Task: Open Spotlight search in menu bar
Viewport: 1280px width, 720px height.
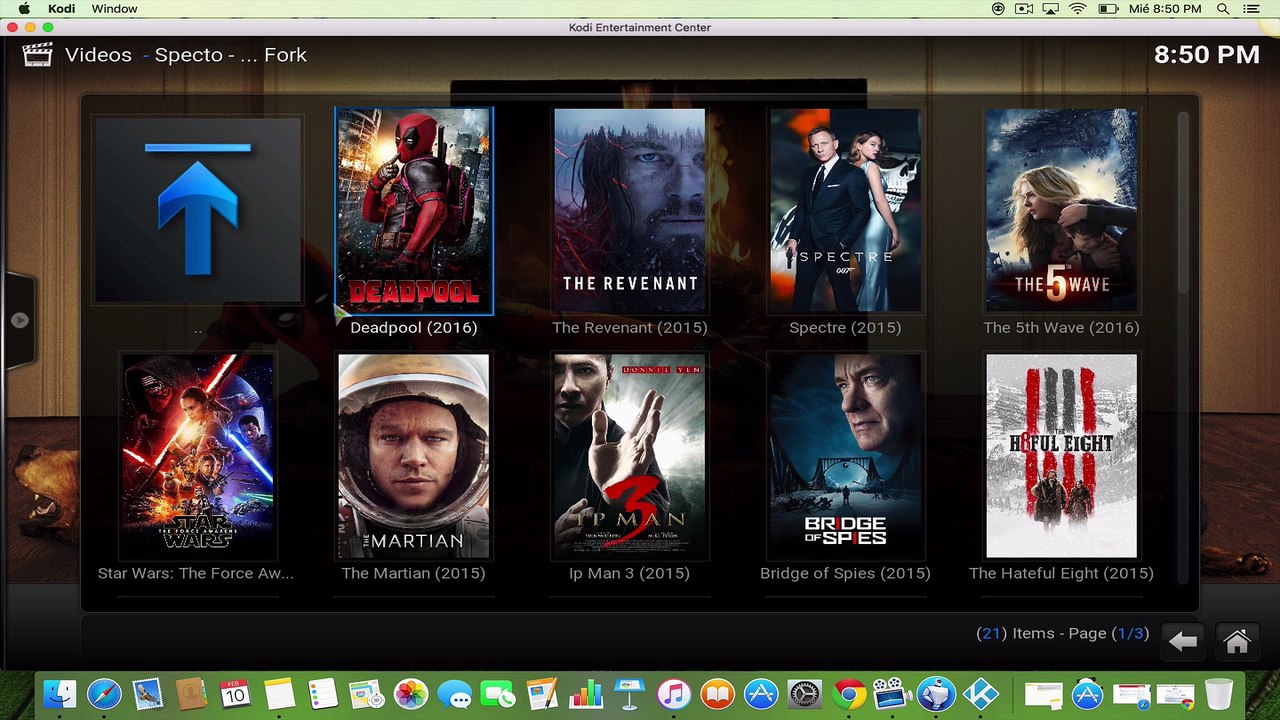Action: click(x=1223, y=9)
